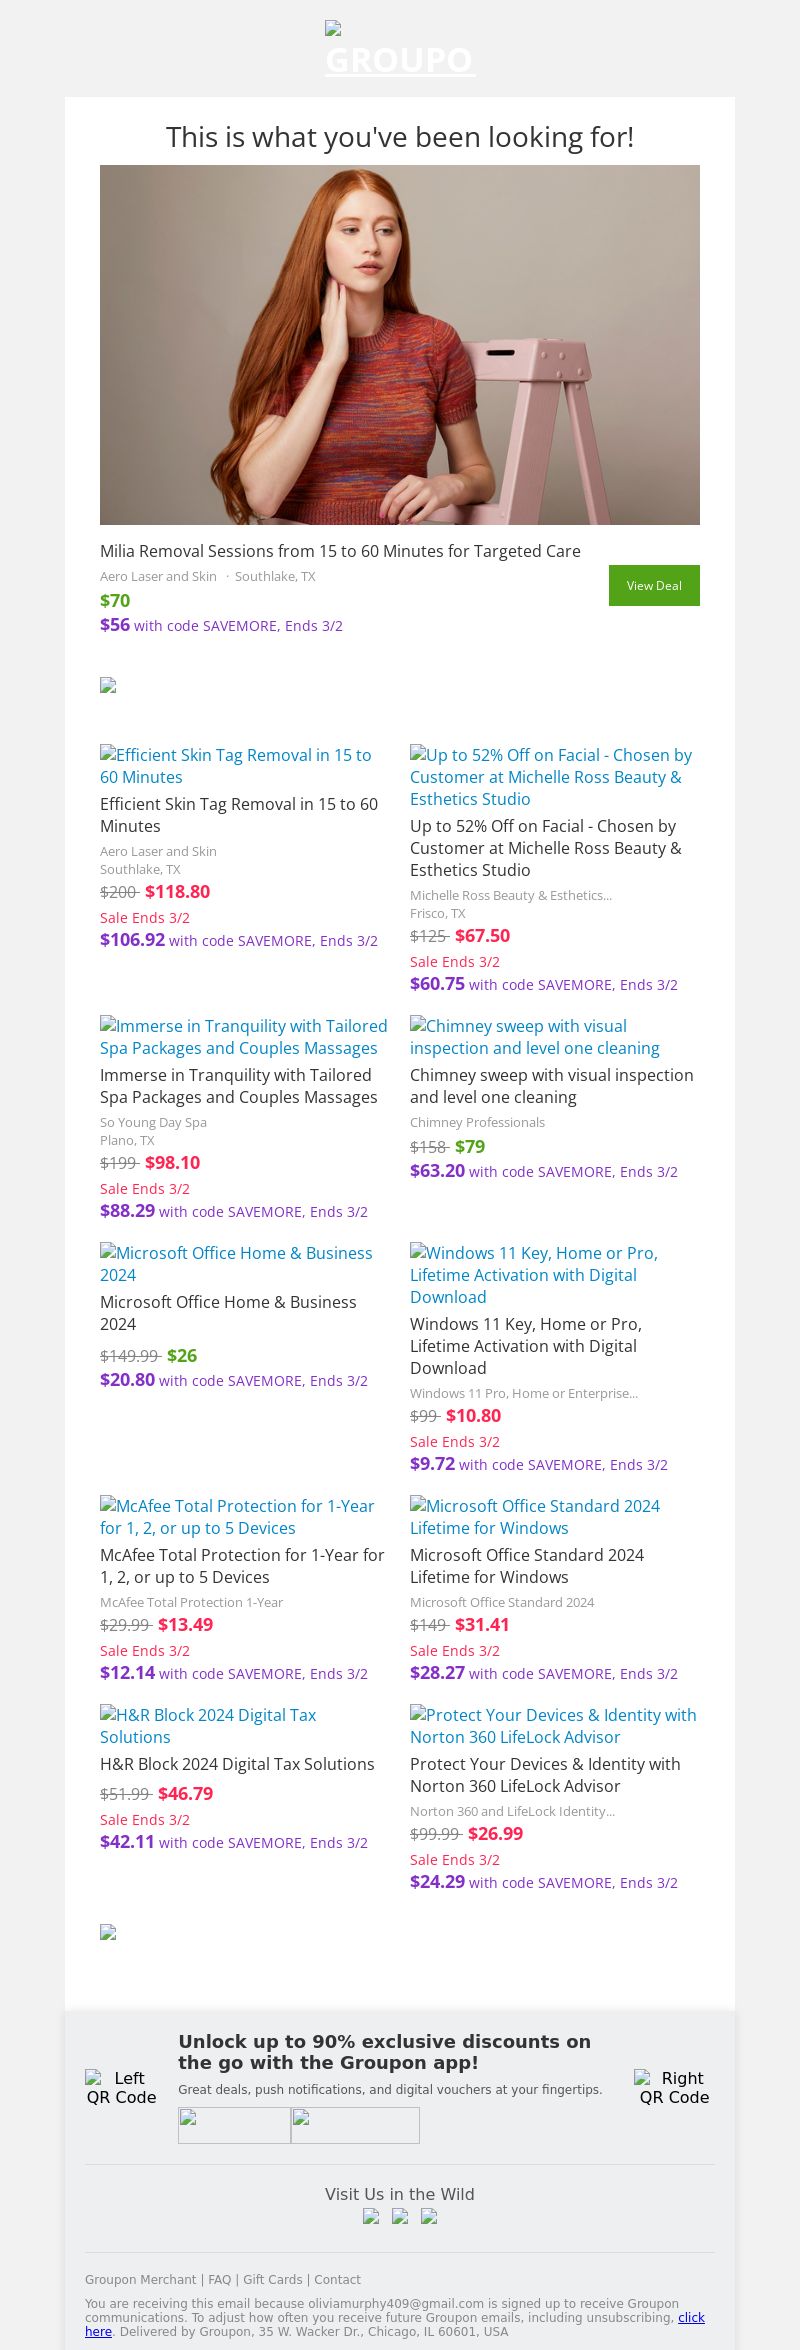Click the second app store badge
The width and height of the screenshot is (800, 2350).
point(355,2124)
